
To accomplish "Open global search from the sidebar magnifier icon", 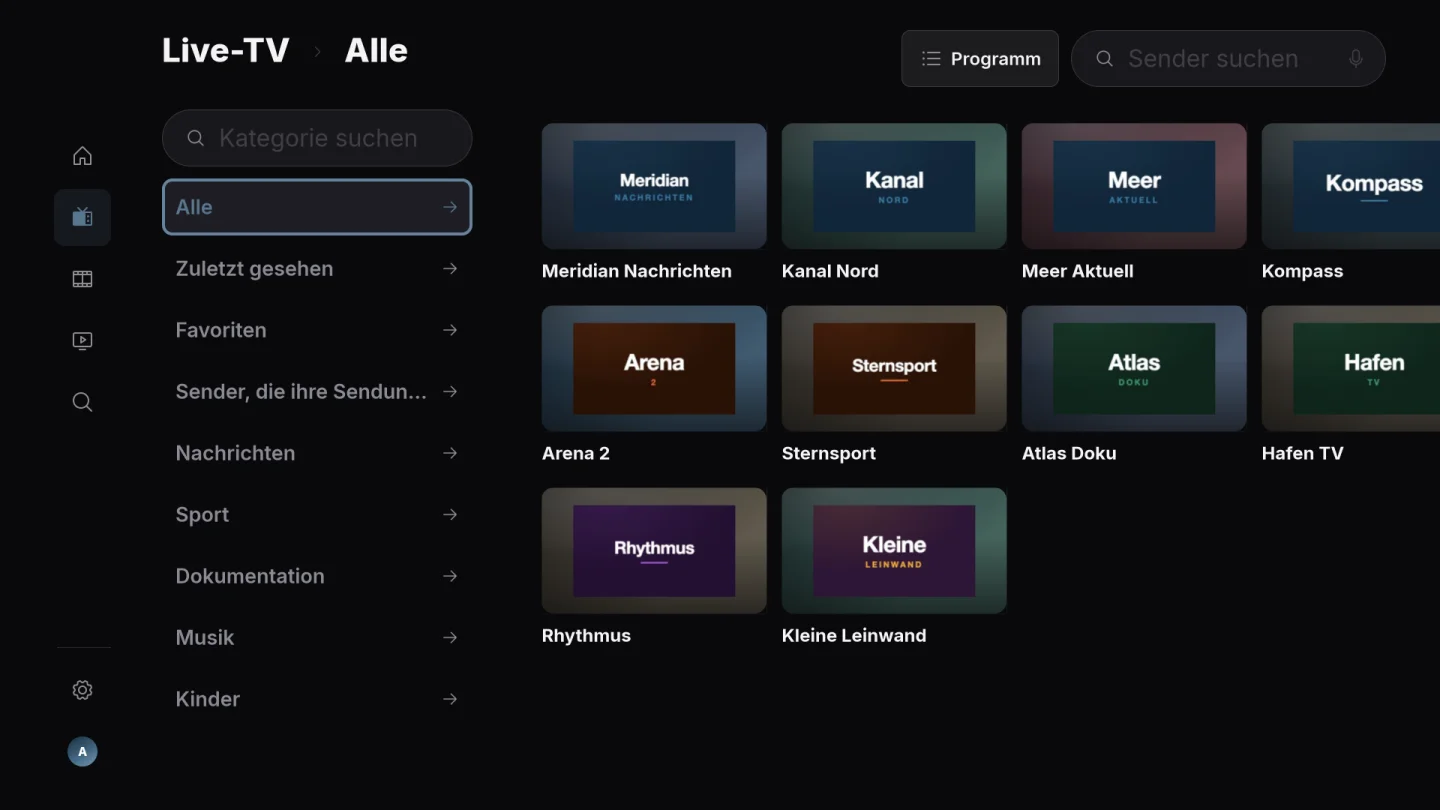I will (82, 402).
